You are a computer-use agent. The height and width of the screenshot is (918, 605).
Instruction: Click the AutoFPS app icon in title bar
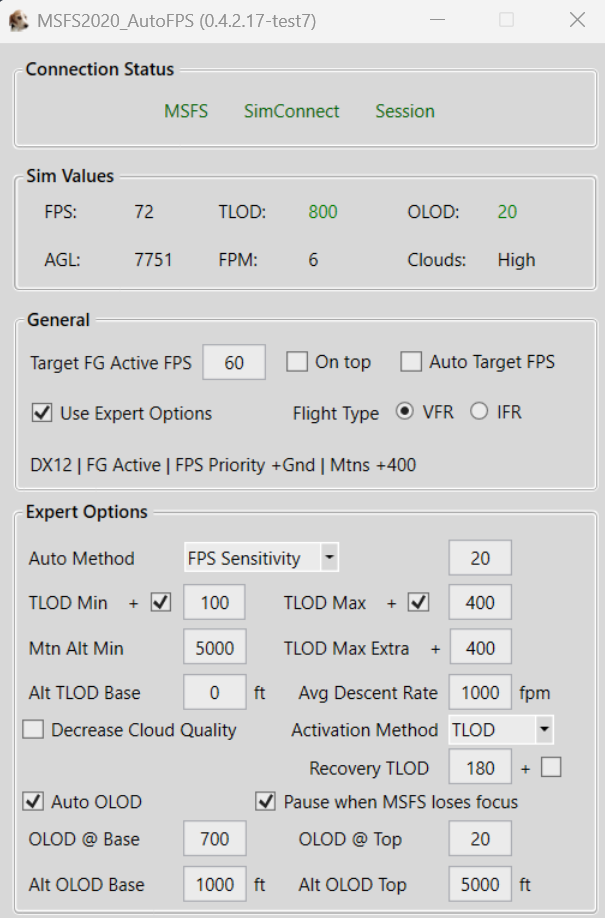[18, 20]
